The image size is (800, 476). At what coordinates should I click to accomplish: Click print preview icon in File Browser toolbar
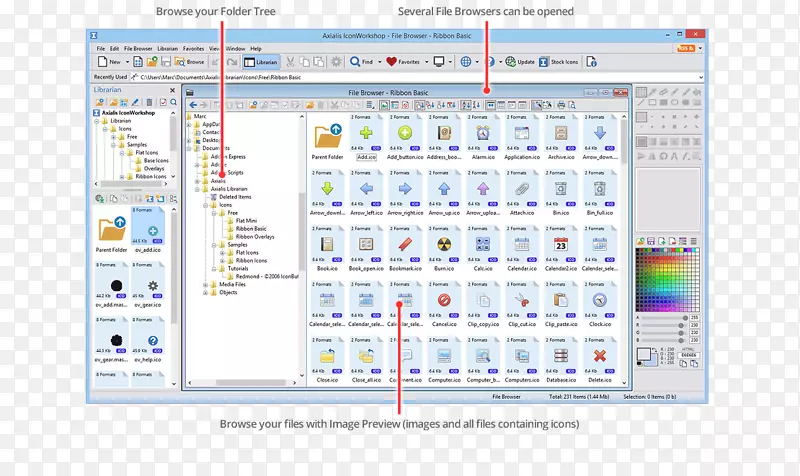(x=572, y=105)
